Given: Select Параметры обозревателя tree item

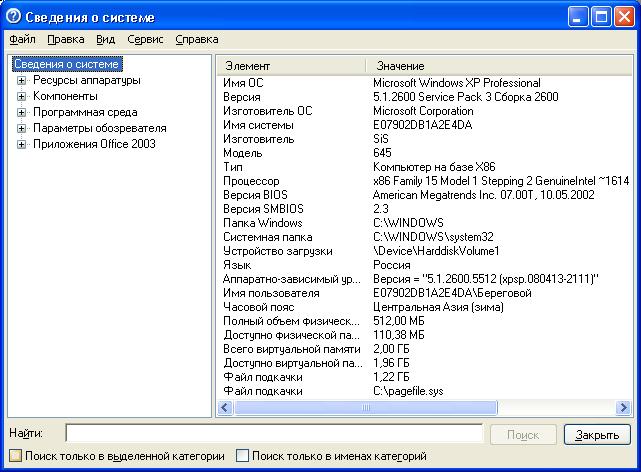Looking at the screenshot, I should point(100,128).
